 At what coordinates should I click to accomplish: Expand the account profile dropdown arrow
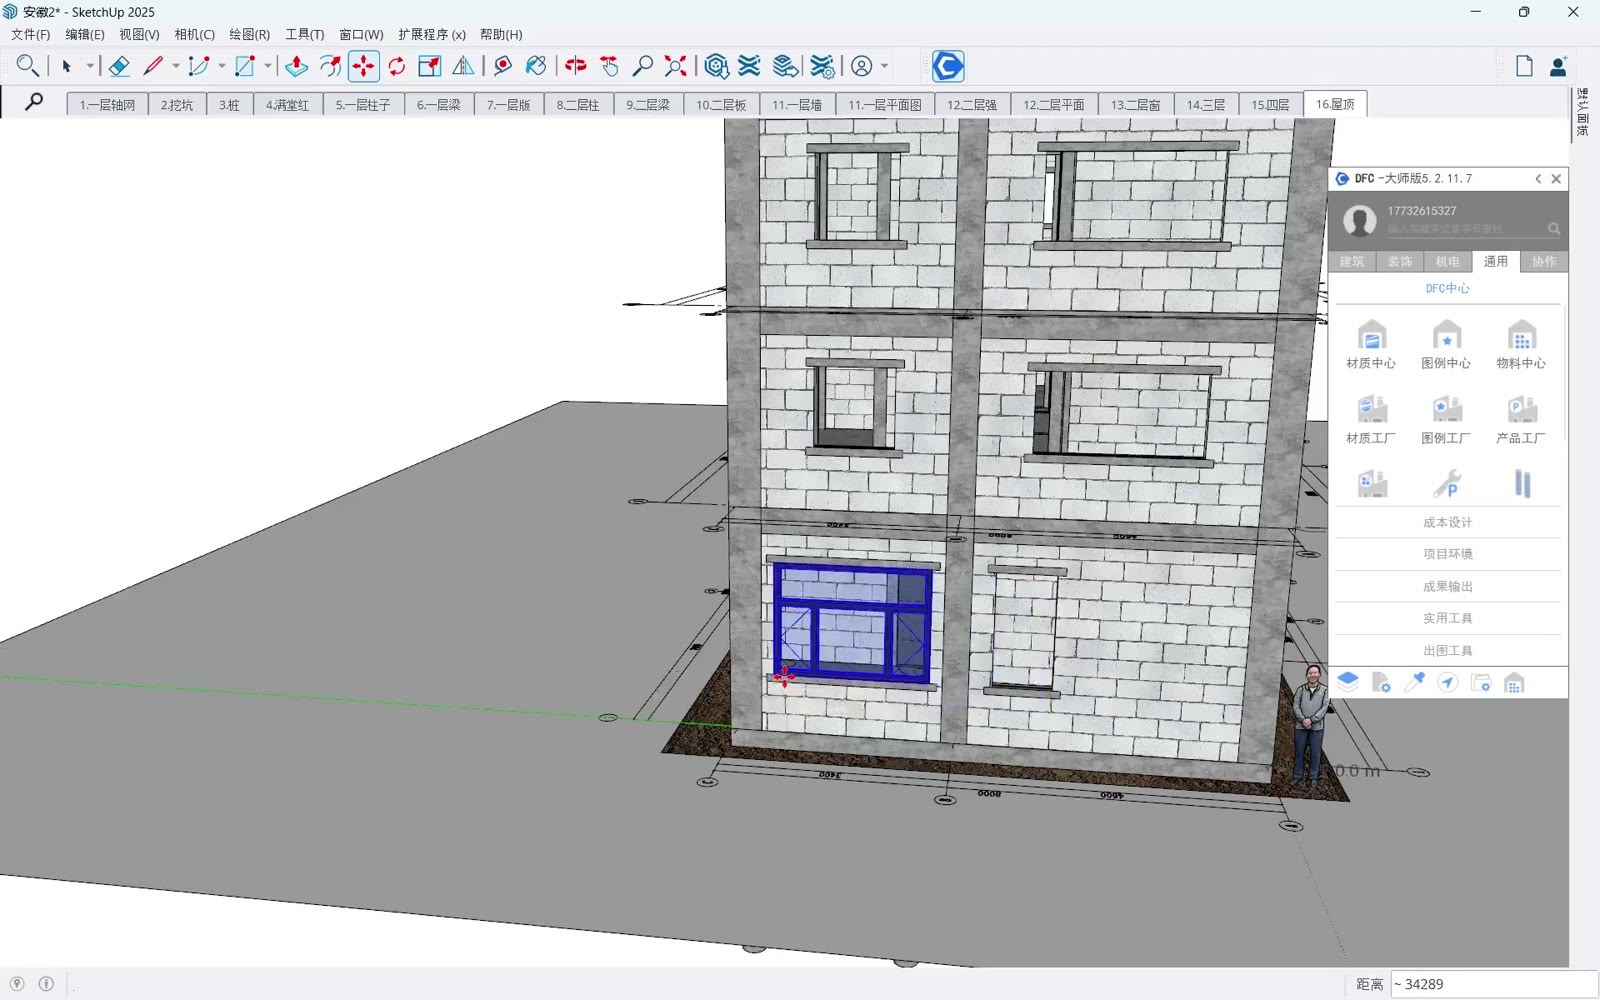[x=884, y=66]
